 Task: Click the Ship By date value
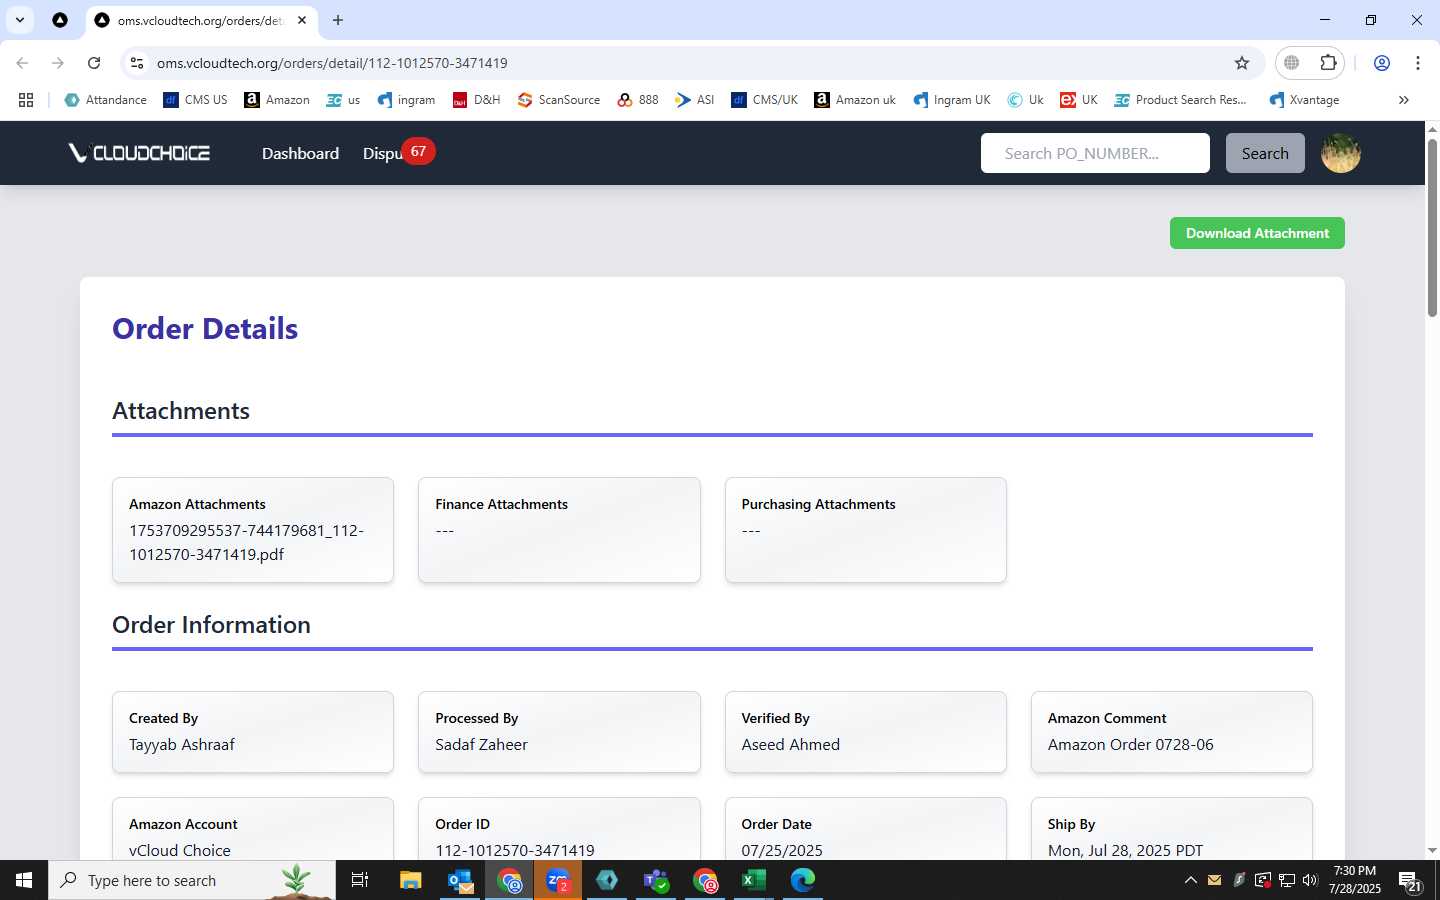[x=1125, y=850]
